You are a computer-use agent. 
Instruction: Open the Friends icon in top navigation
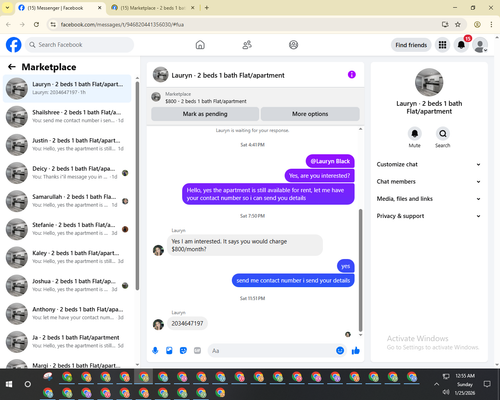pyautogui.click(x=247, y=45)
